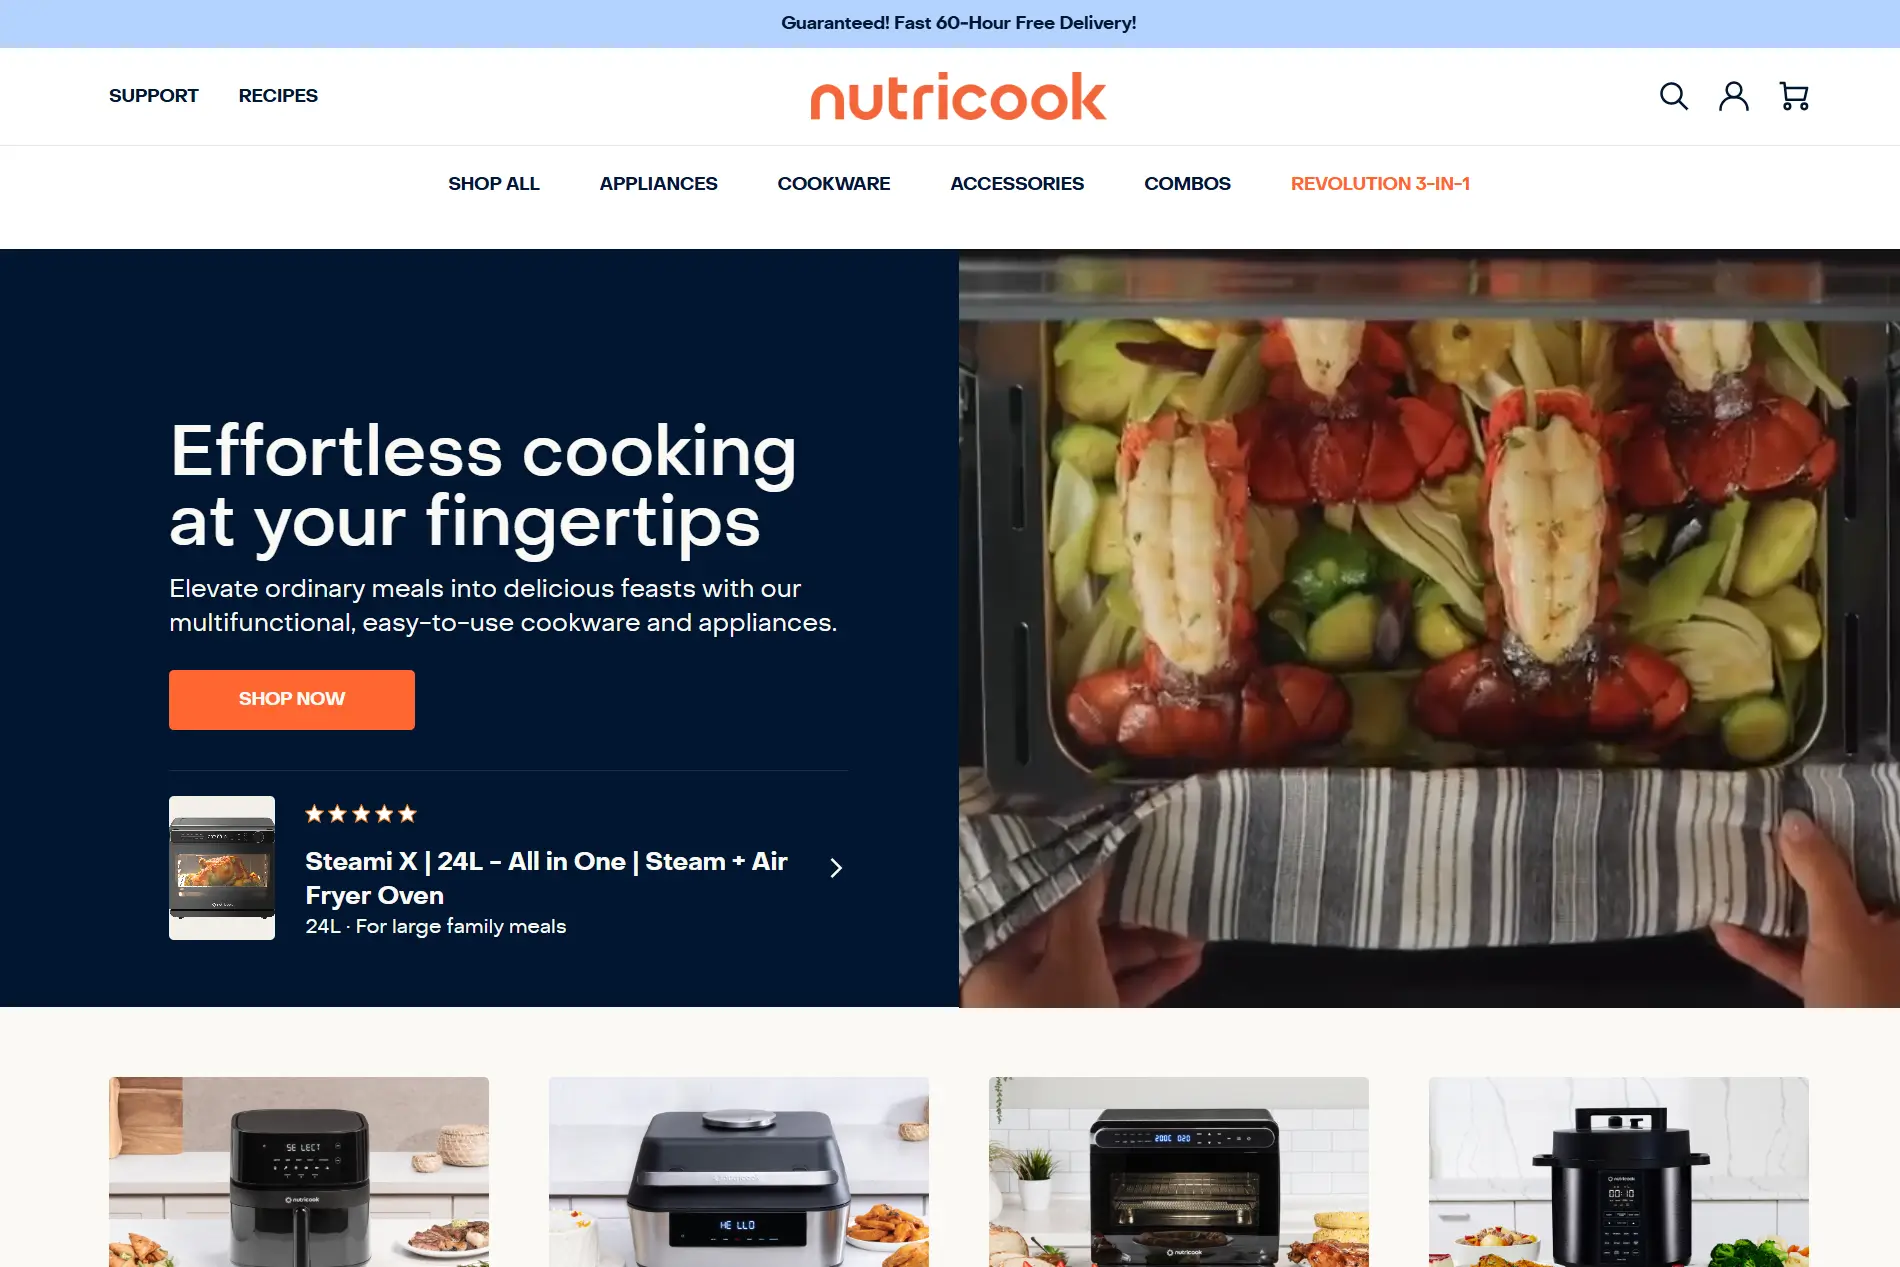Image resolution: width=1900 pixels, height=1267 pixels.
Task: Open the Accessories menu item
Action: click(x=1017, y=184)
